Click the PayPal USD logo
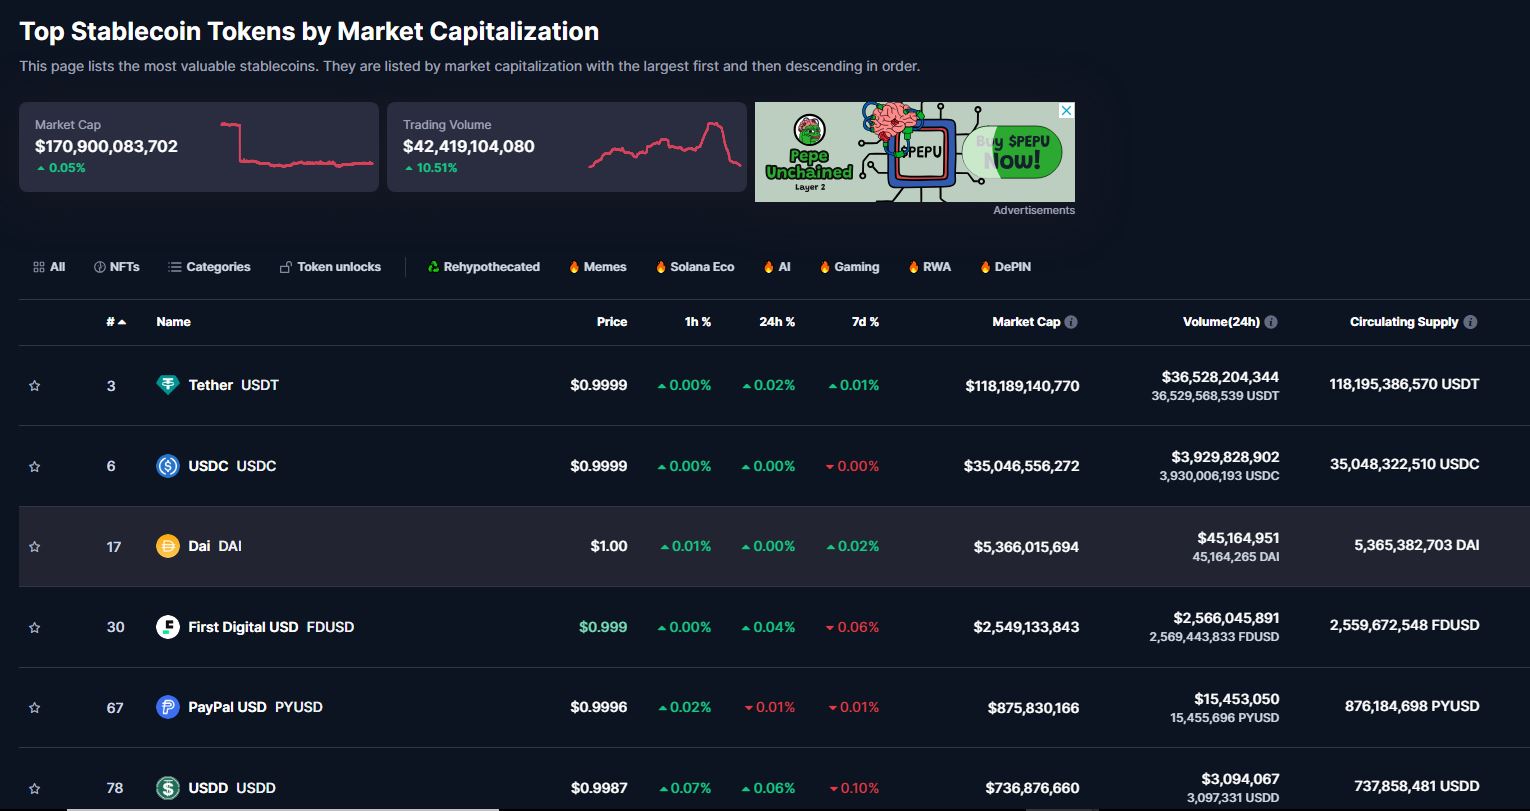 click(x=168, y=707)
